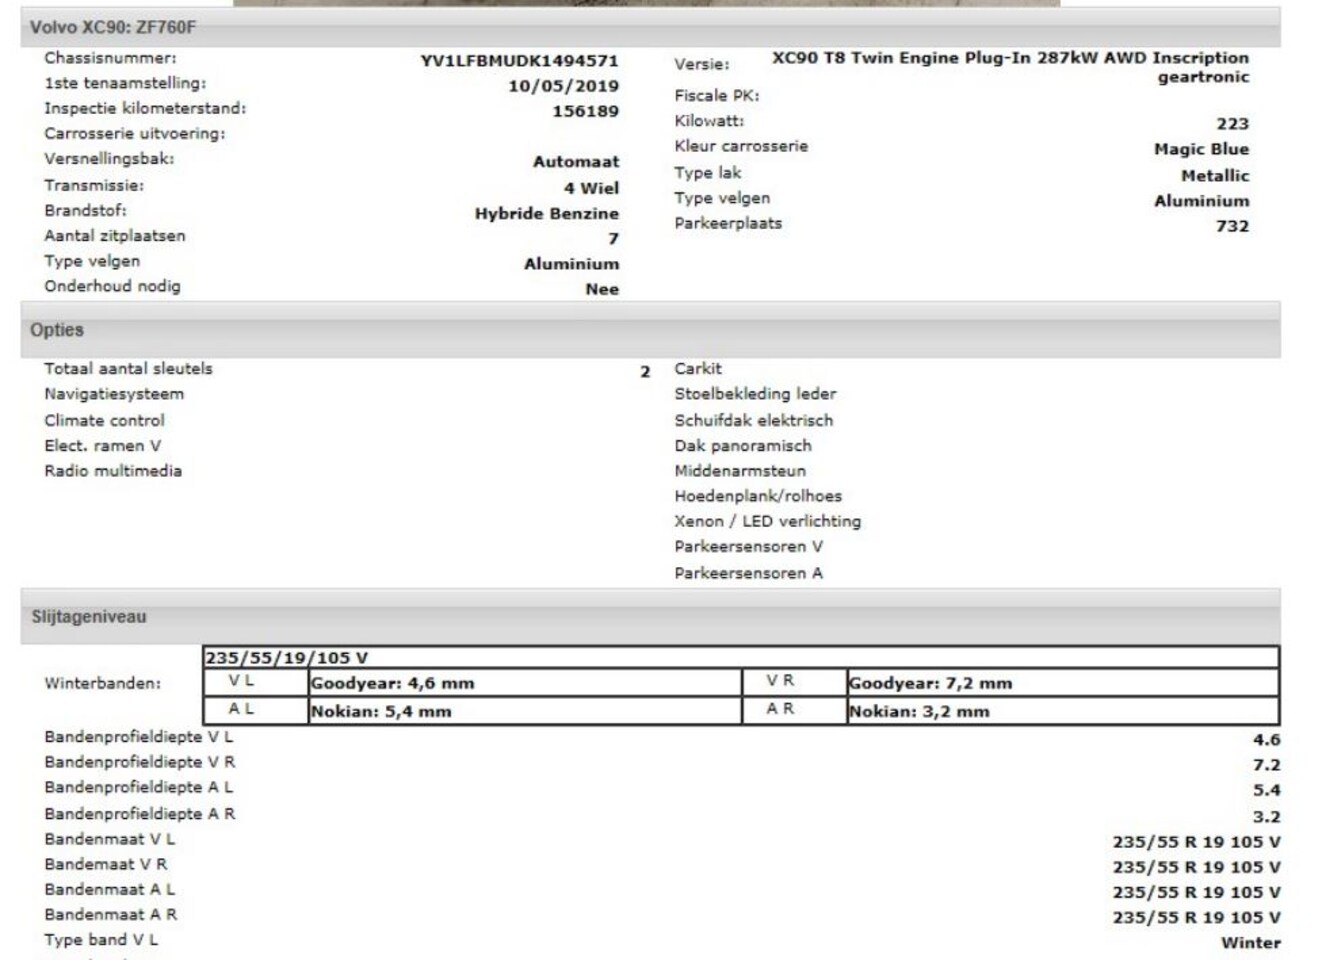Select chassis number YV1LFBMUDK1494571
Viewport: 1322px width, 960px height.
coord(520,61)
